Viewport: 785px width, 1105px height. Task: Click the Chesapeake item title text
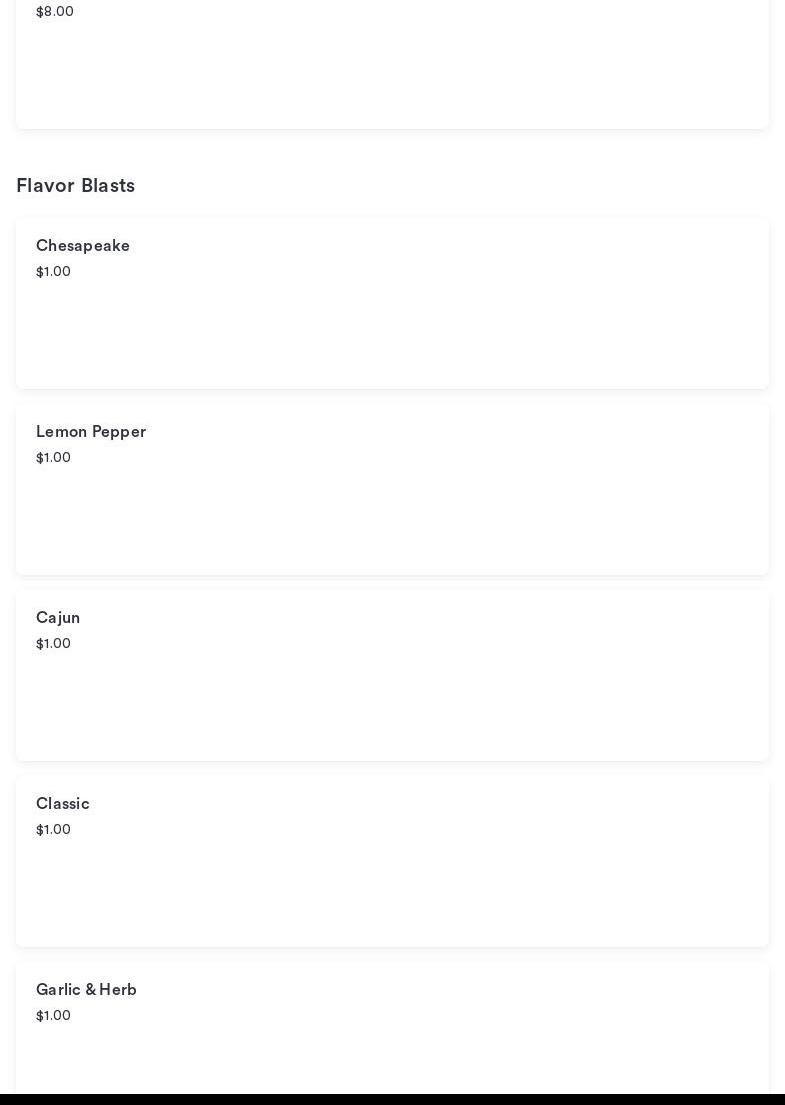click(x=82, y=246)
